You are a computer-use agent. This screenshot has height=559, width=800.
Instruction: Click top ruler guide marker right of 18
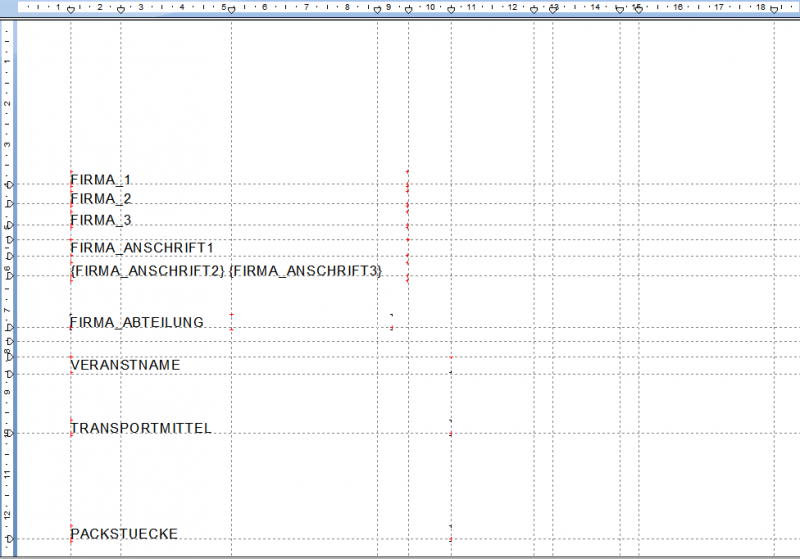[774, 10]
